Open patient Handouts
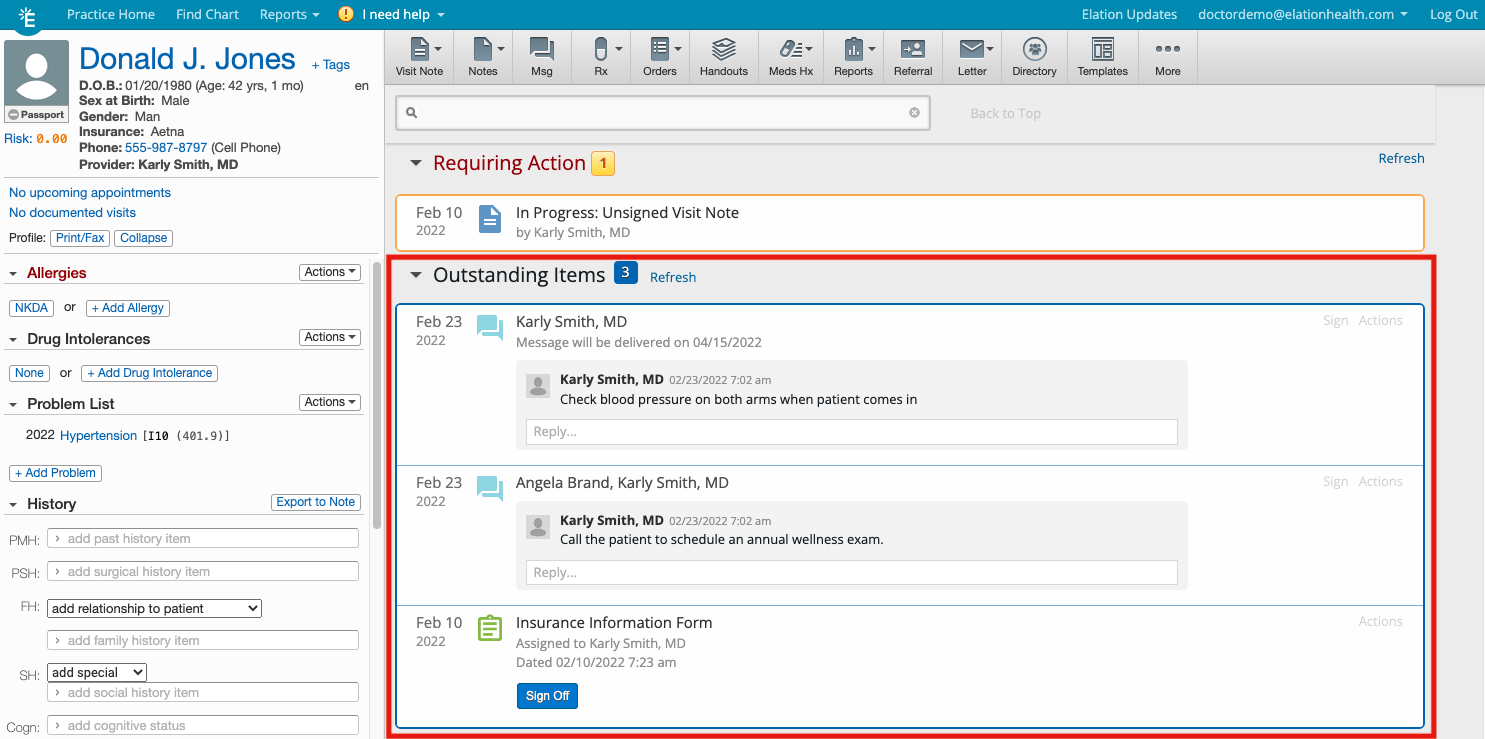Image resolution: width=1485 pixels, height=739 pixels. point(723,57)
